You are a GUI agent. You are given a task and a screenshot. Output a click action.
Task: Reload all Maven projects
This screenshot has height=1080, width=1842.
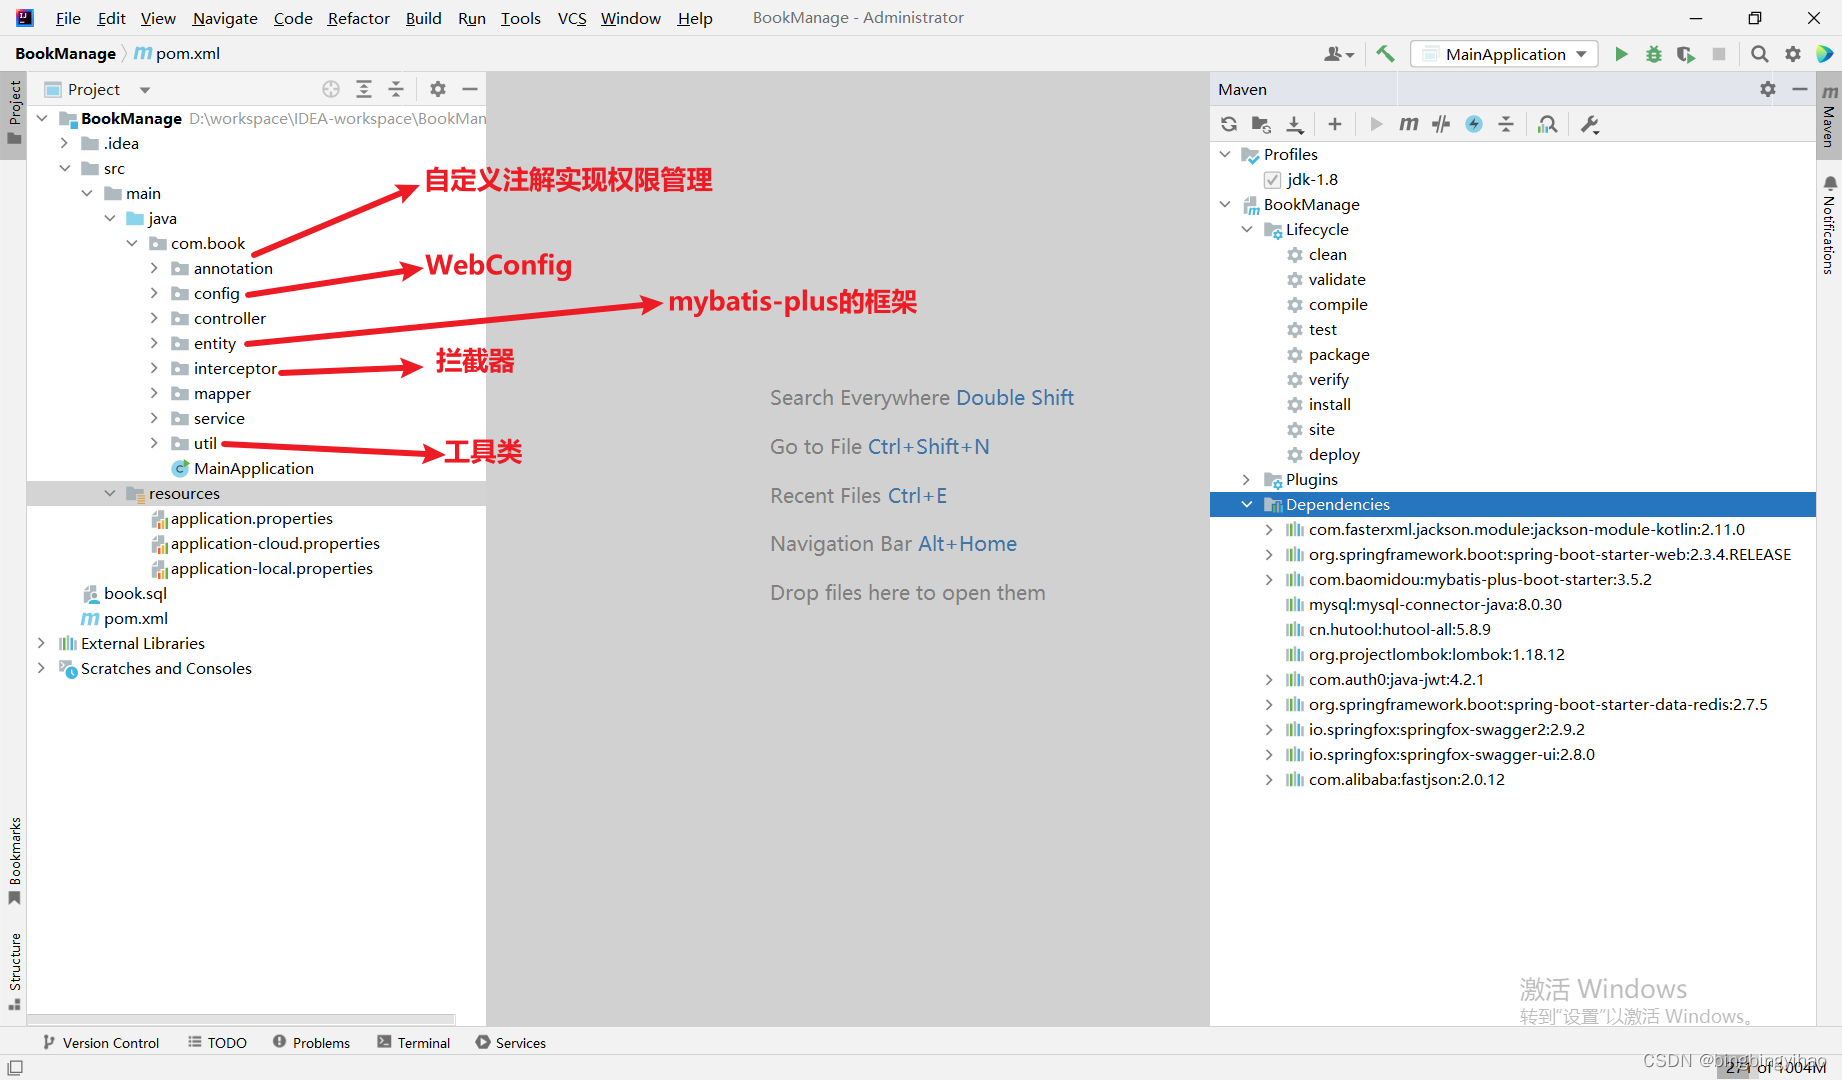(1229, 124)
